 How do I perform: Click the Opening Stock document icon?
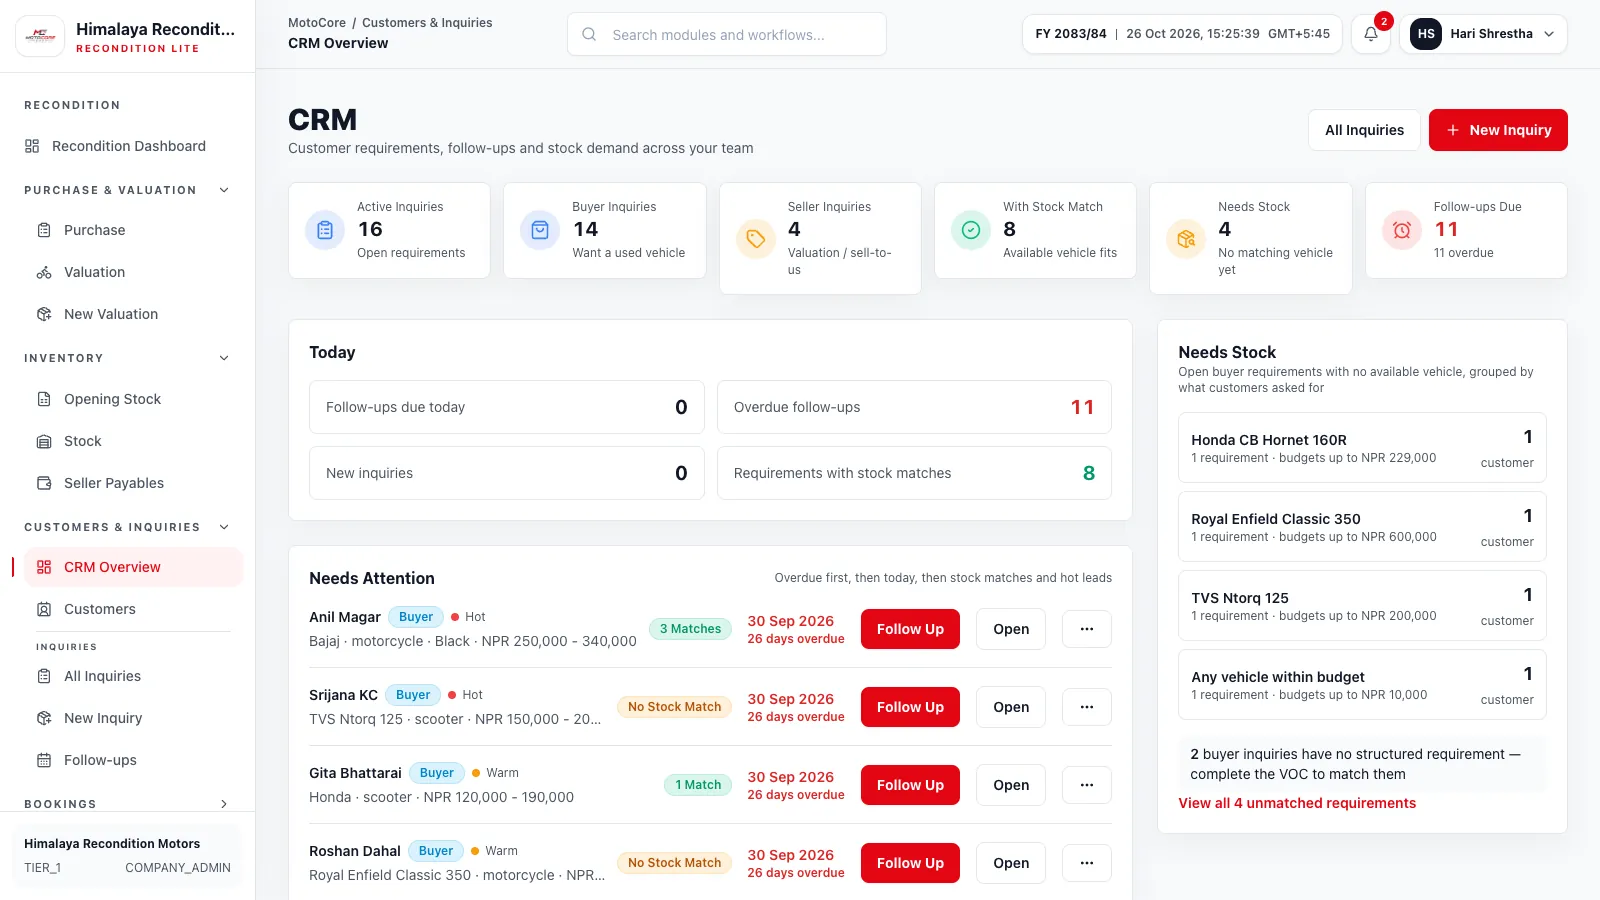click(x=44, y=399)
